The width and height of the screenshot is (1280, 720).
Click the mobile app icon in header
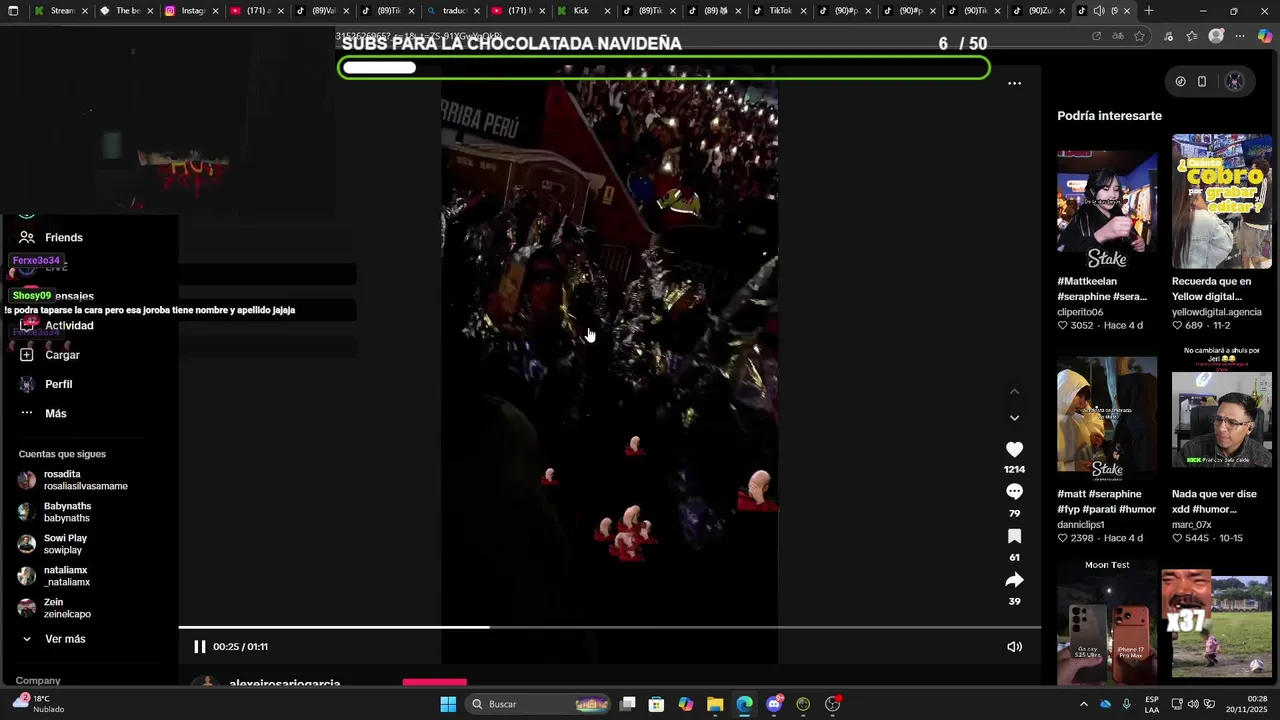pyautogui.click(x=1202, y=82)
